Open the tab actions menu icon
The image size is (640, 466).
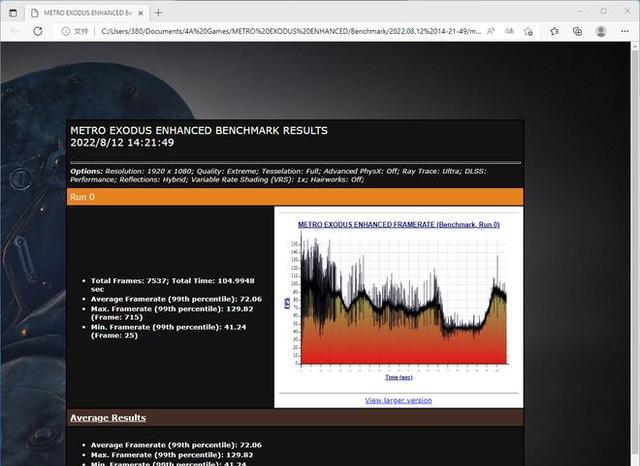(13, 13)
